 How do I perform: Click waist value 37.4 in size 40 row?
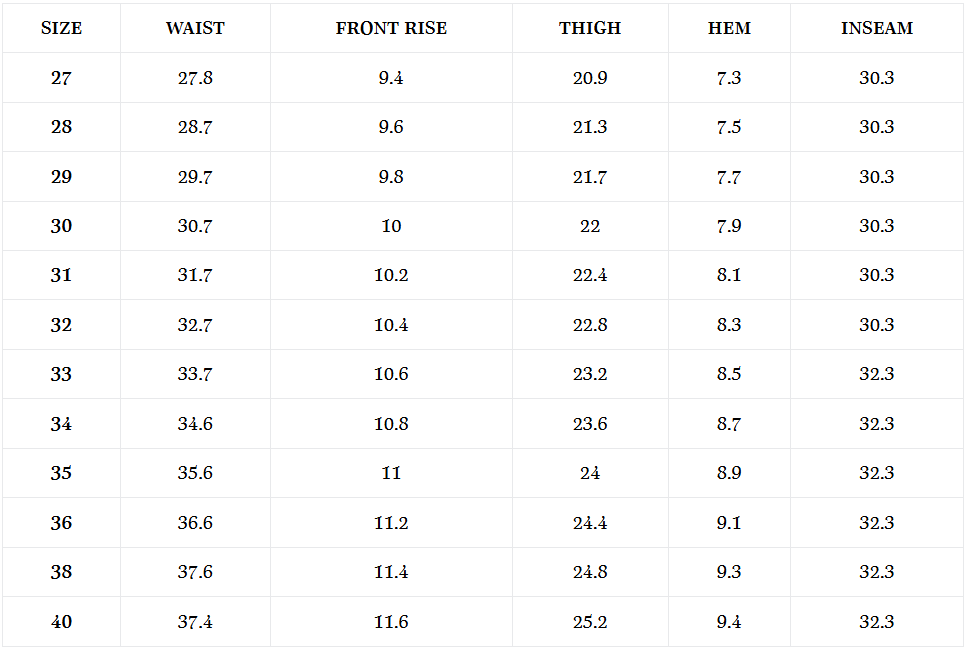(195, 622)
